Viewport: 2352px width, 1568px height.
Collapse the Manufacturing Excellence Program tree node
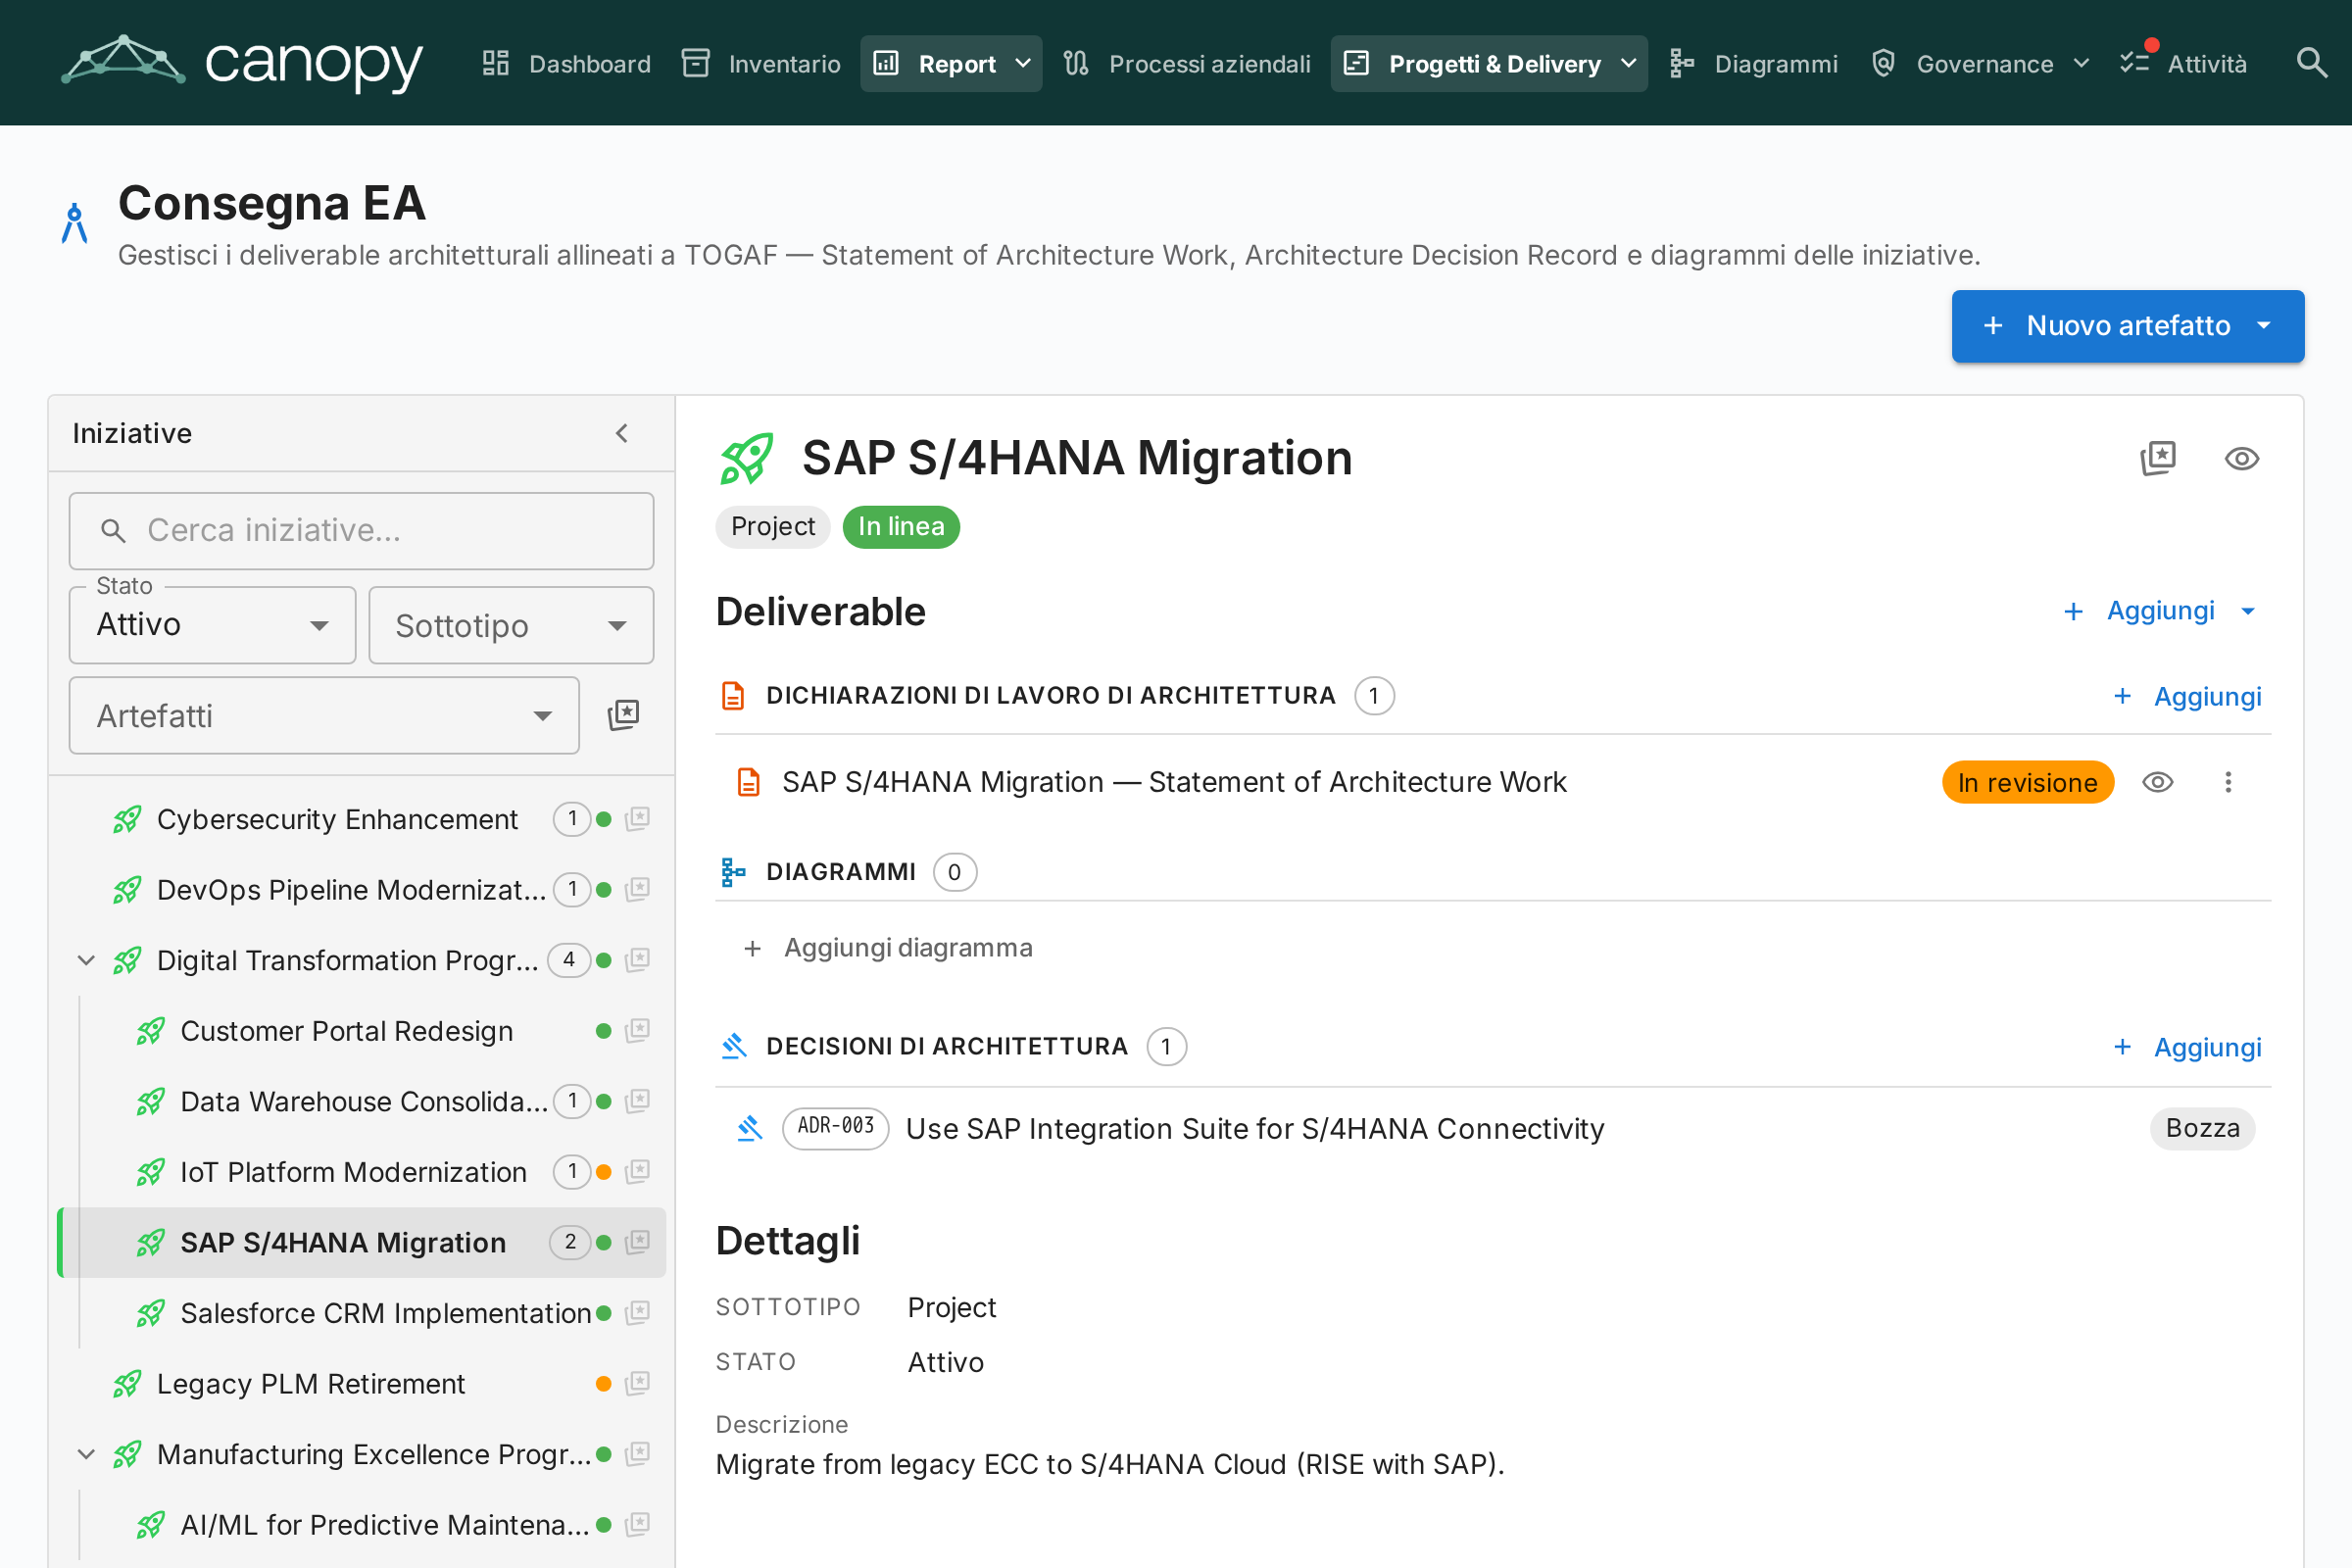(x=86, y=1453)
